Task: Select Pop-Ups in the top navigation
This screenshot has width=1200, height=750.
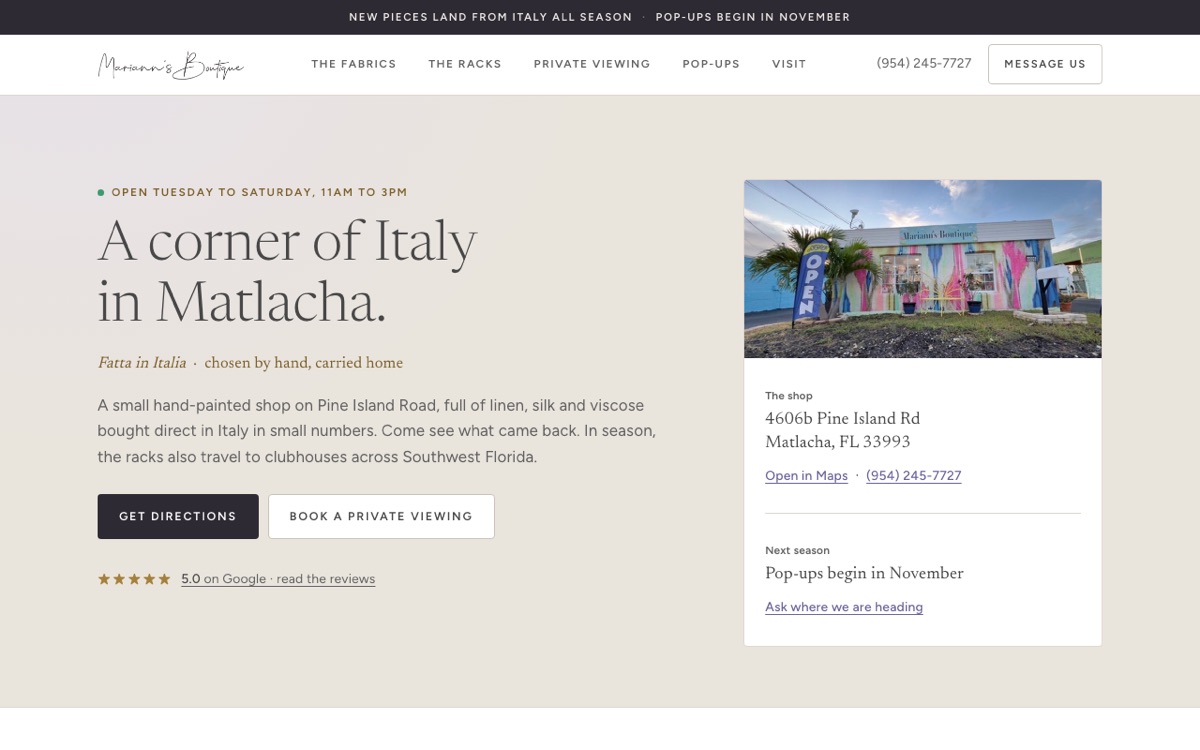Action: 711,64
